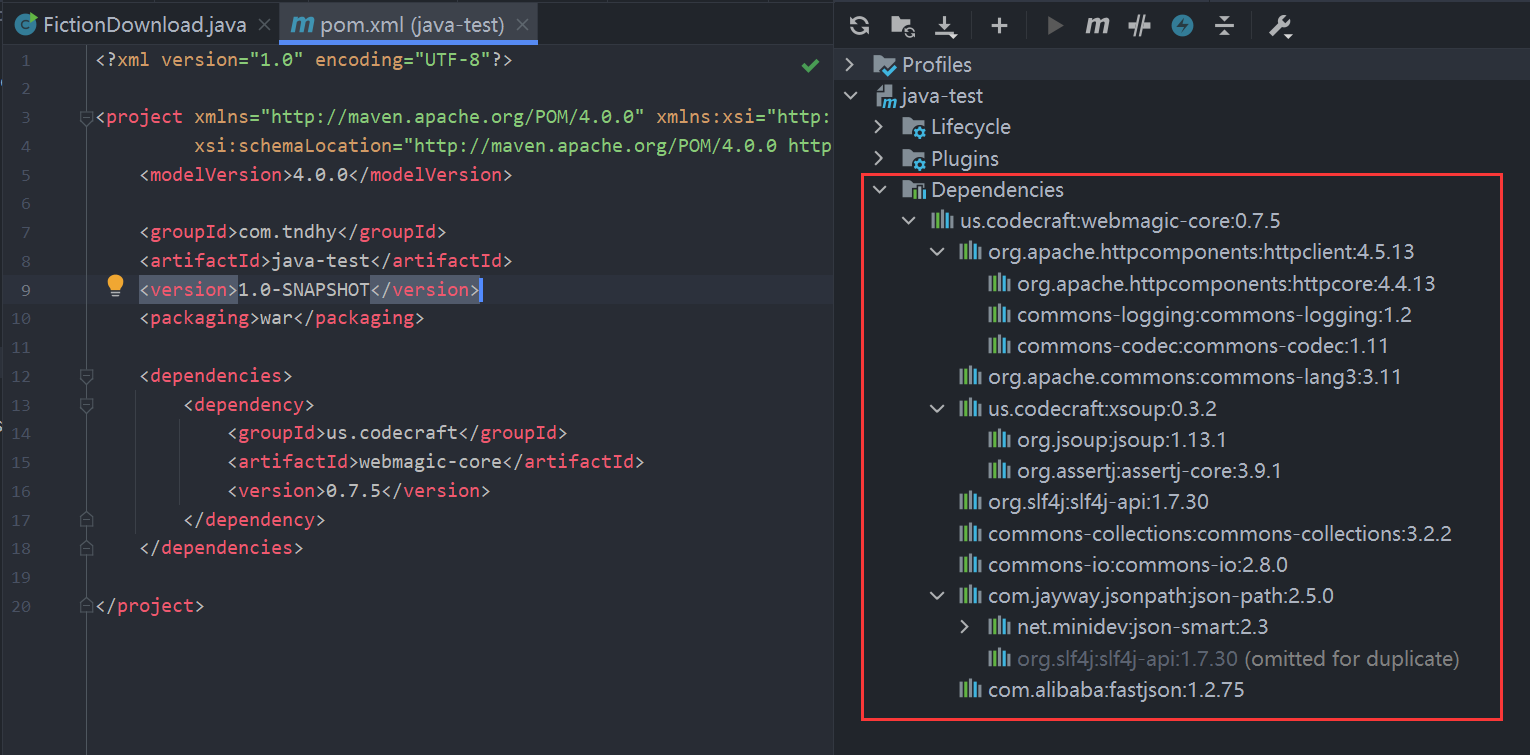The image size is (1530, 755).
Task: Close the pom.xml editor tab
Action: [520, 25]
